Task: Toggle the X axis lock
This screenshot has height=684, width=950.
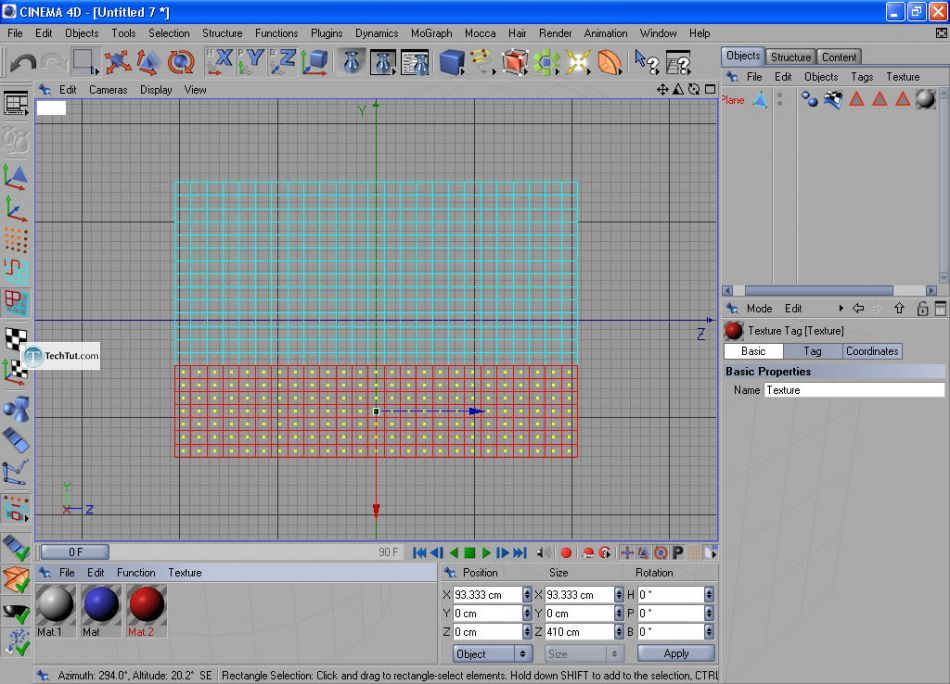Action: pos(219,62)
